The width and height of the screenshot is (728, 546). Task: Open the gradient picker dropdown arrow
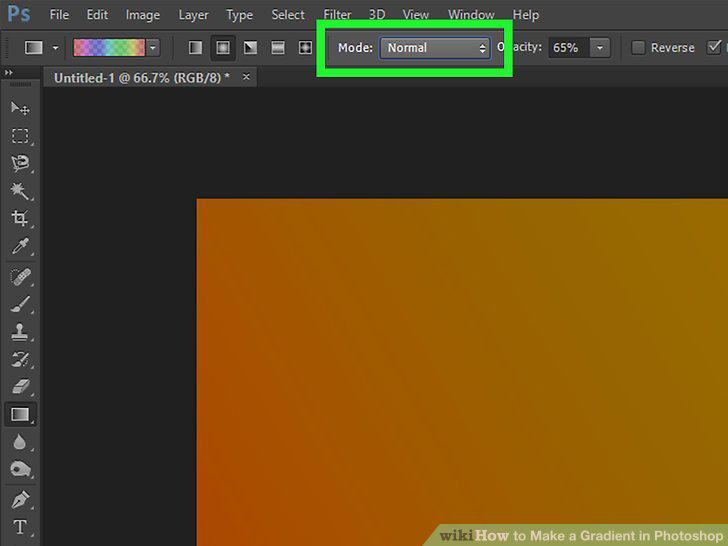[x=153, y=47]
